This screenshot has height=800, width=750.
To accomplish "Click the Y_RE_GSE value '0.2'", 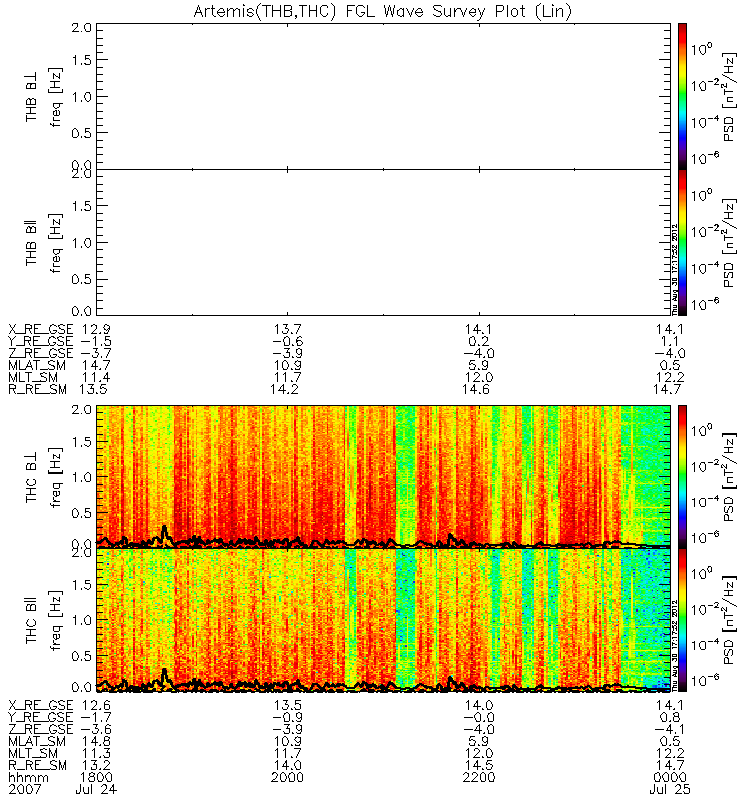I will 479,341.
